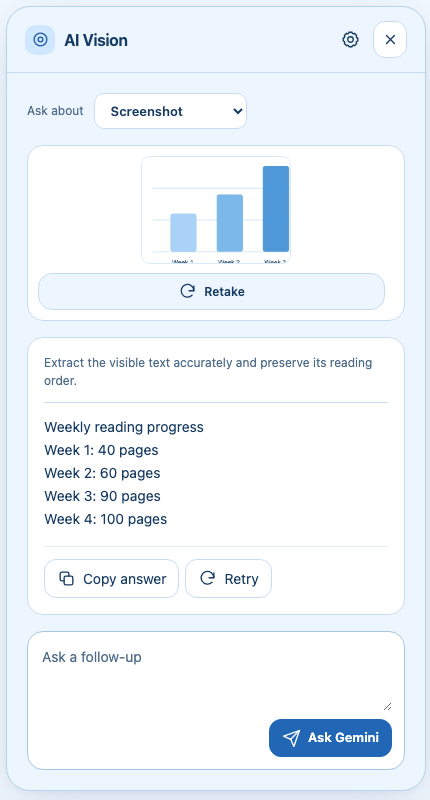430x800 pixels.
Task: Click the Copy answer button
Action: (111, 579)
